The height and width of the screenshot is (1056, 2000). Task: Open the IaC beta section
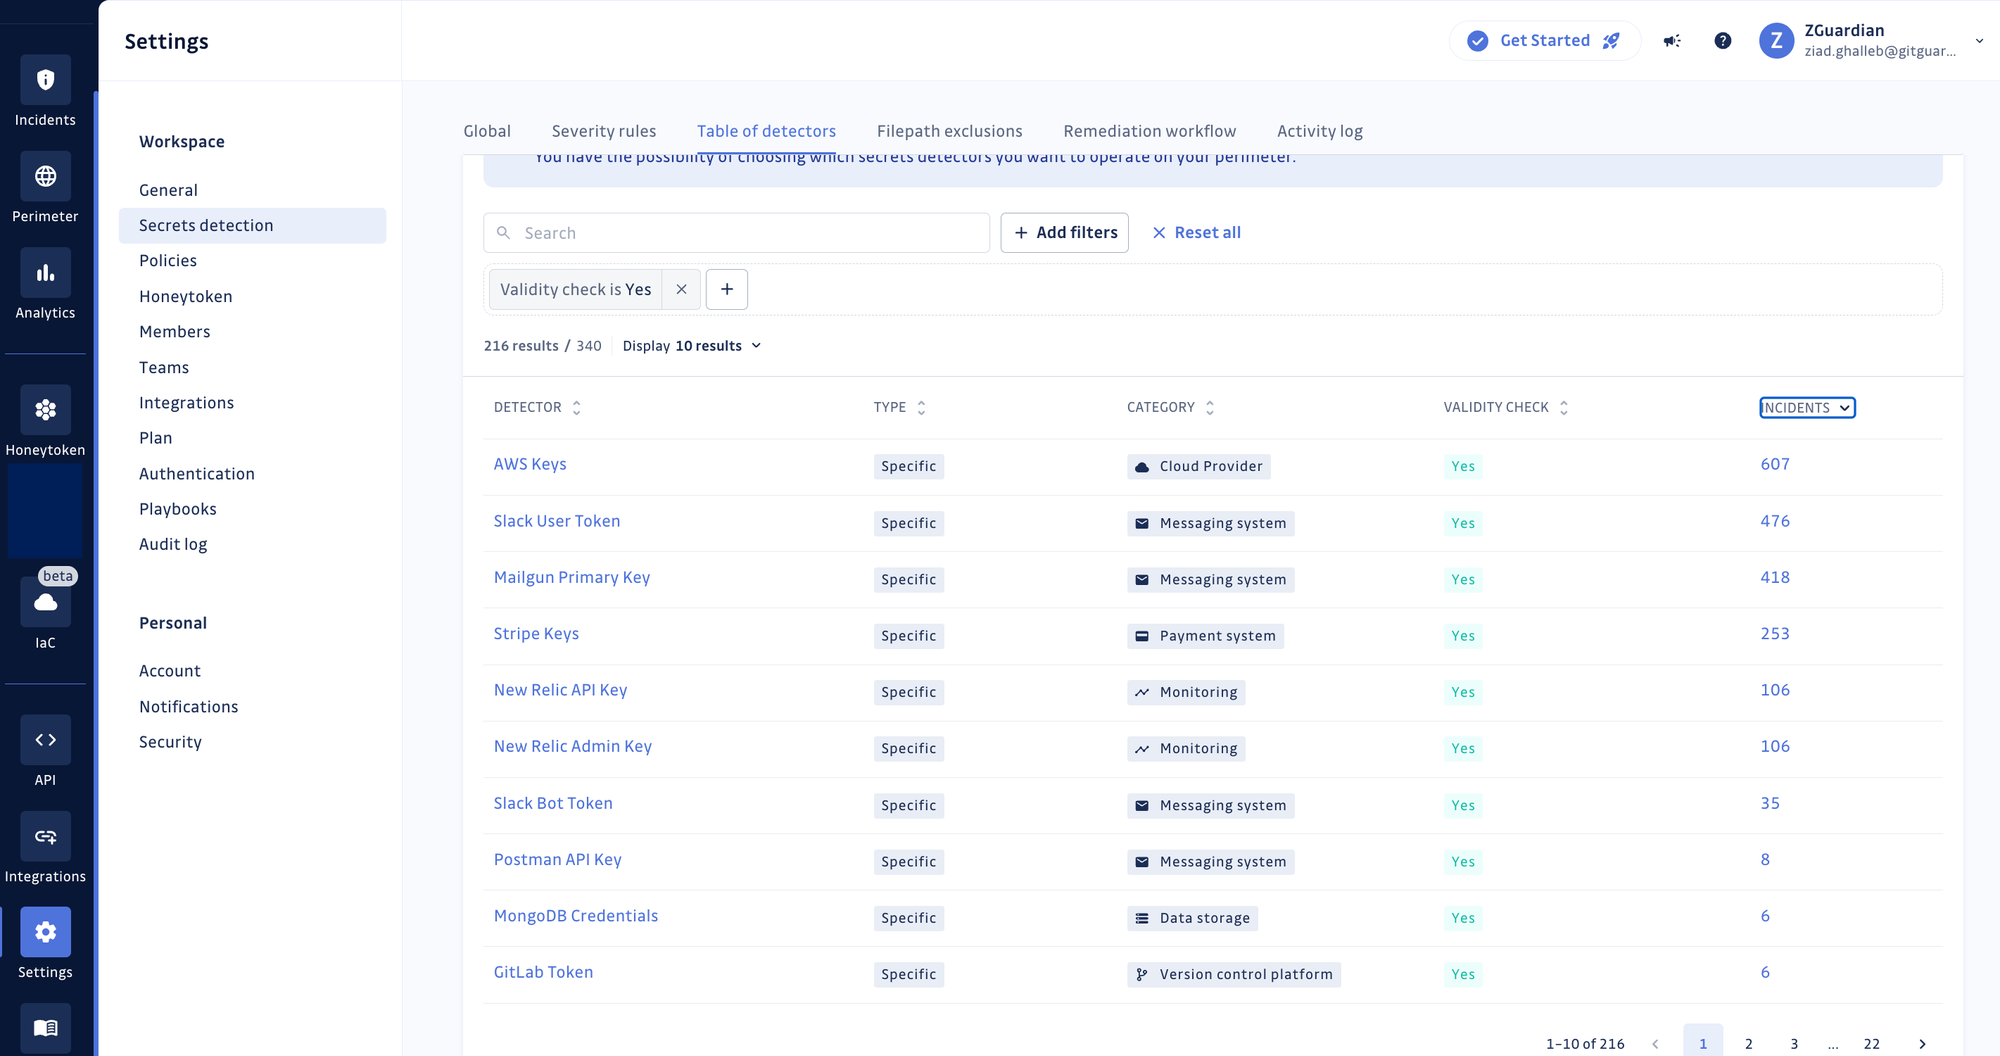(x=45, y=602)
